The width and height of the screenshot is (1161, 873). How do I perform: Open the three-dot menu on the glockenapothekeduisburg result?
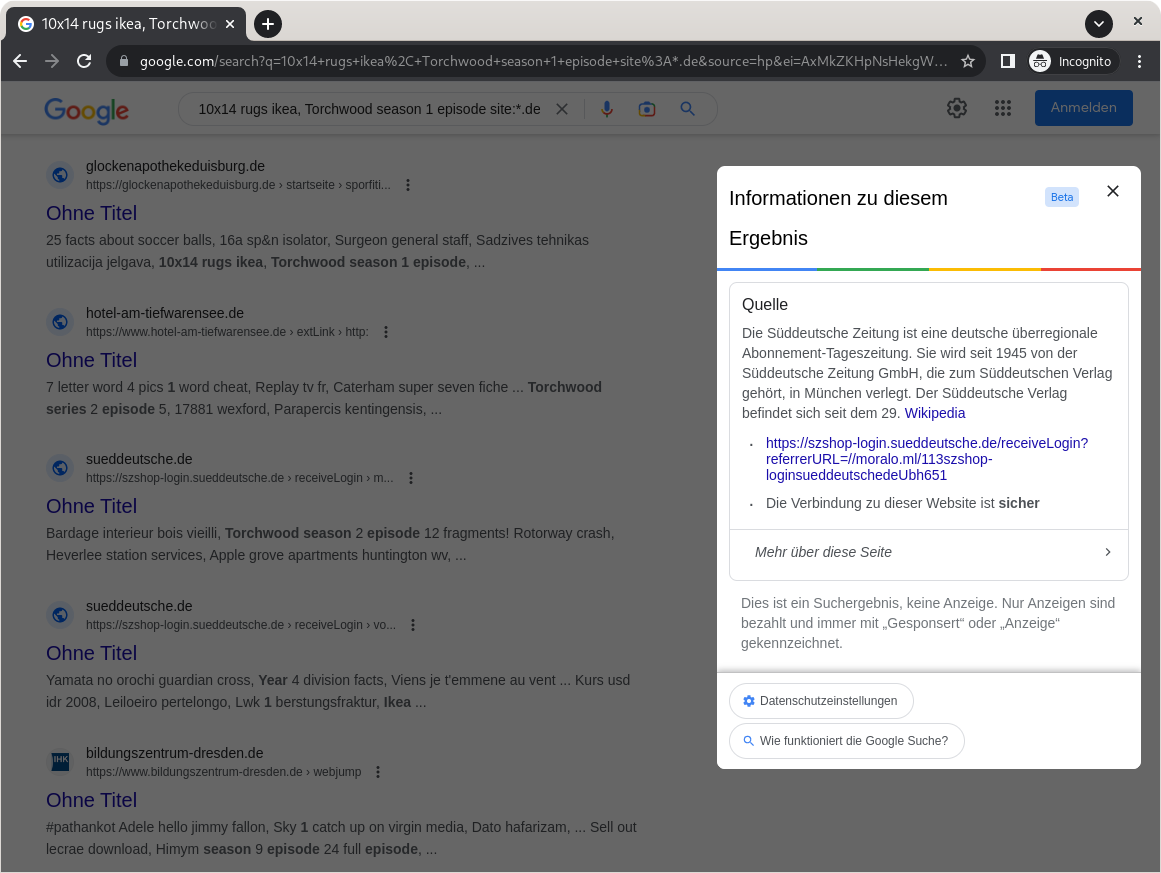tap(407, 185)
